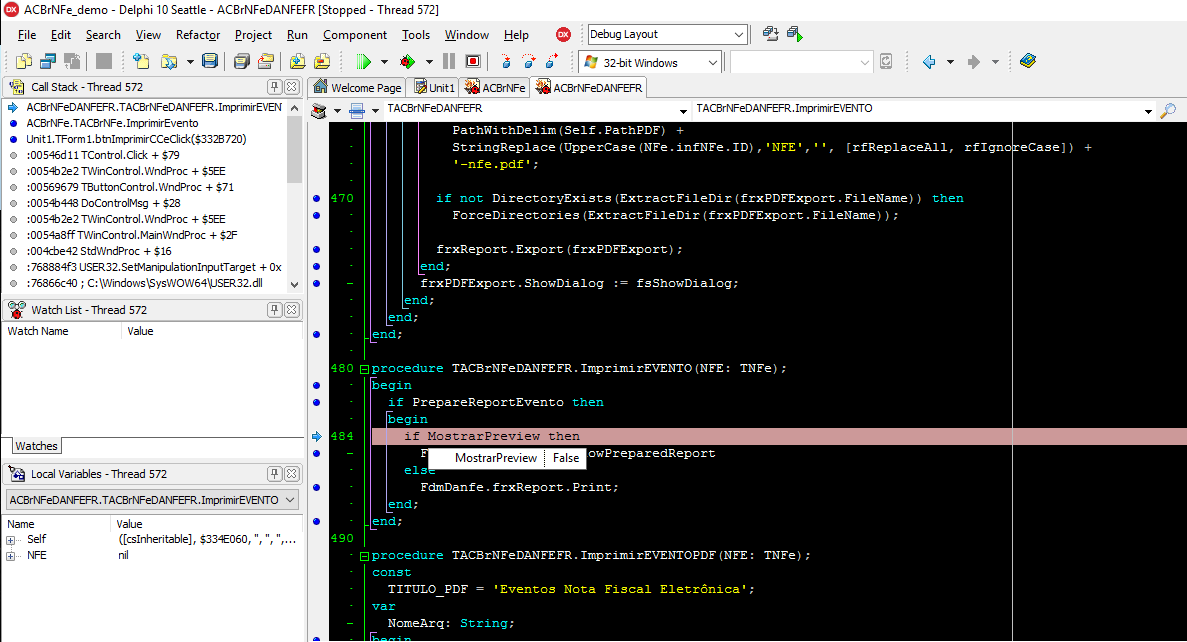Open the Refactor menu
Screen dimensions: 1187x642
pyautogui.click(x=198, y=35)
